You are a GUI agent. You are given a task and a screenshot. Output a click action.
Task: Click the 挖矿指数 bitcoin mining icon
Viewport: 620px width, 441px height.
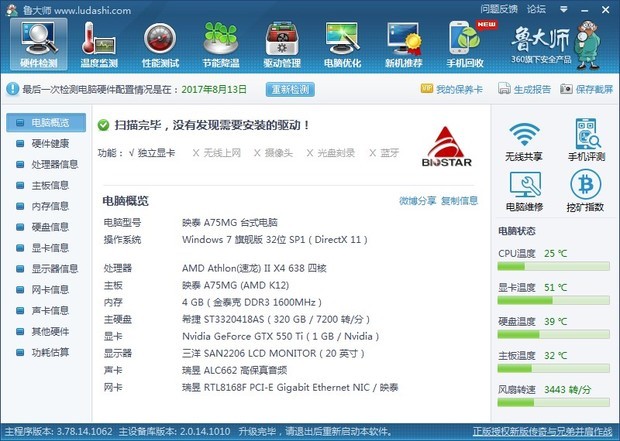tap(586, 191)
